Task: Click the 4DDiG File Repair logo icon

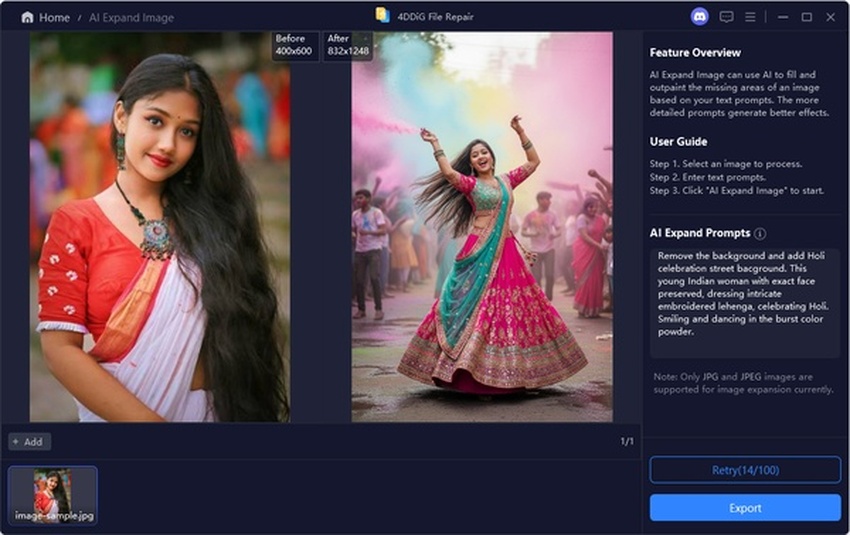Action: [x=383, y=15]
